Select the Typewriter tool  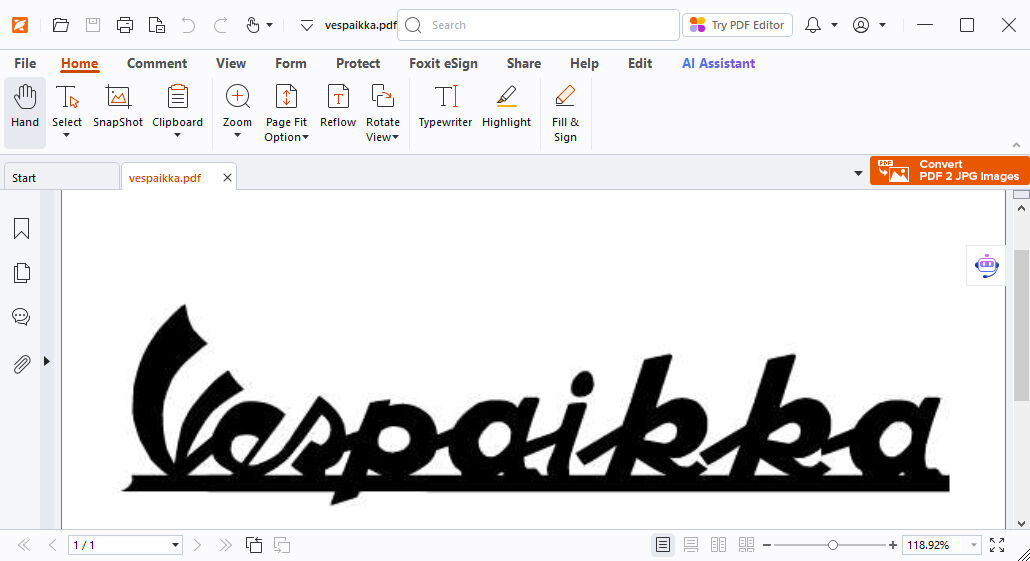click(x=445, y=106)
